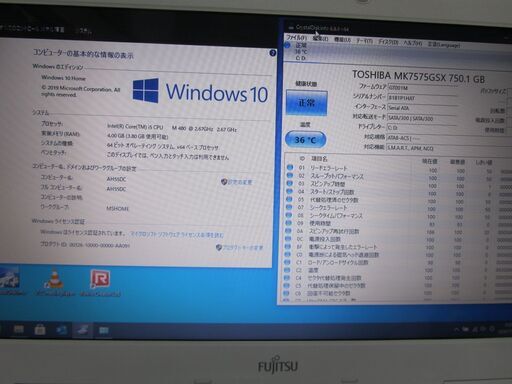The width and height of the screenshot is (512, 384).
Task: Open the 編集 menu in CrystalDiskInfo
Action: tap(320, 39)
